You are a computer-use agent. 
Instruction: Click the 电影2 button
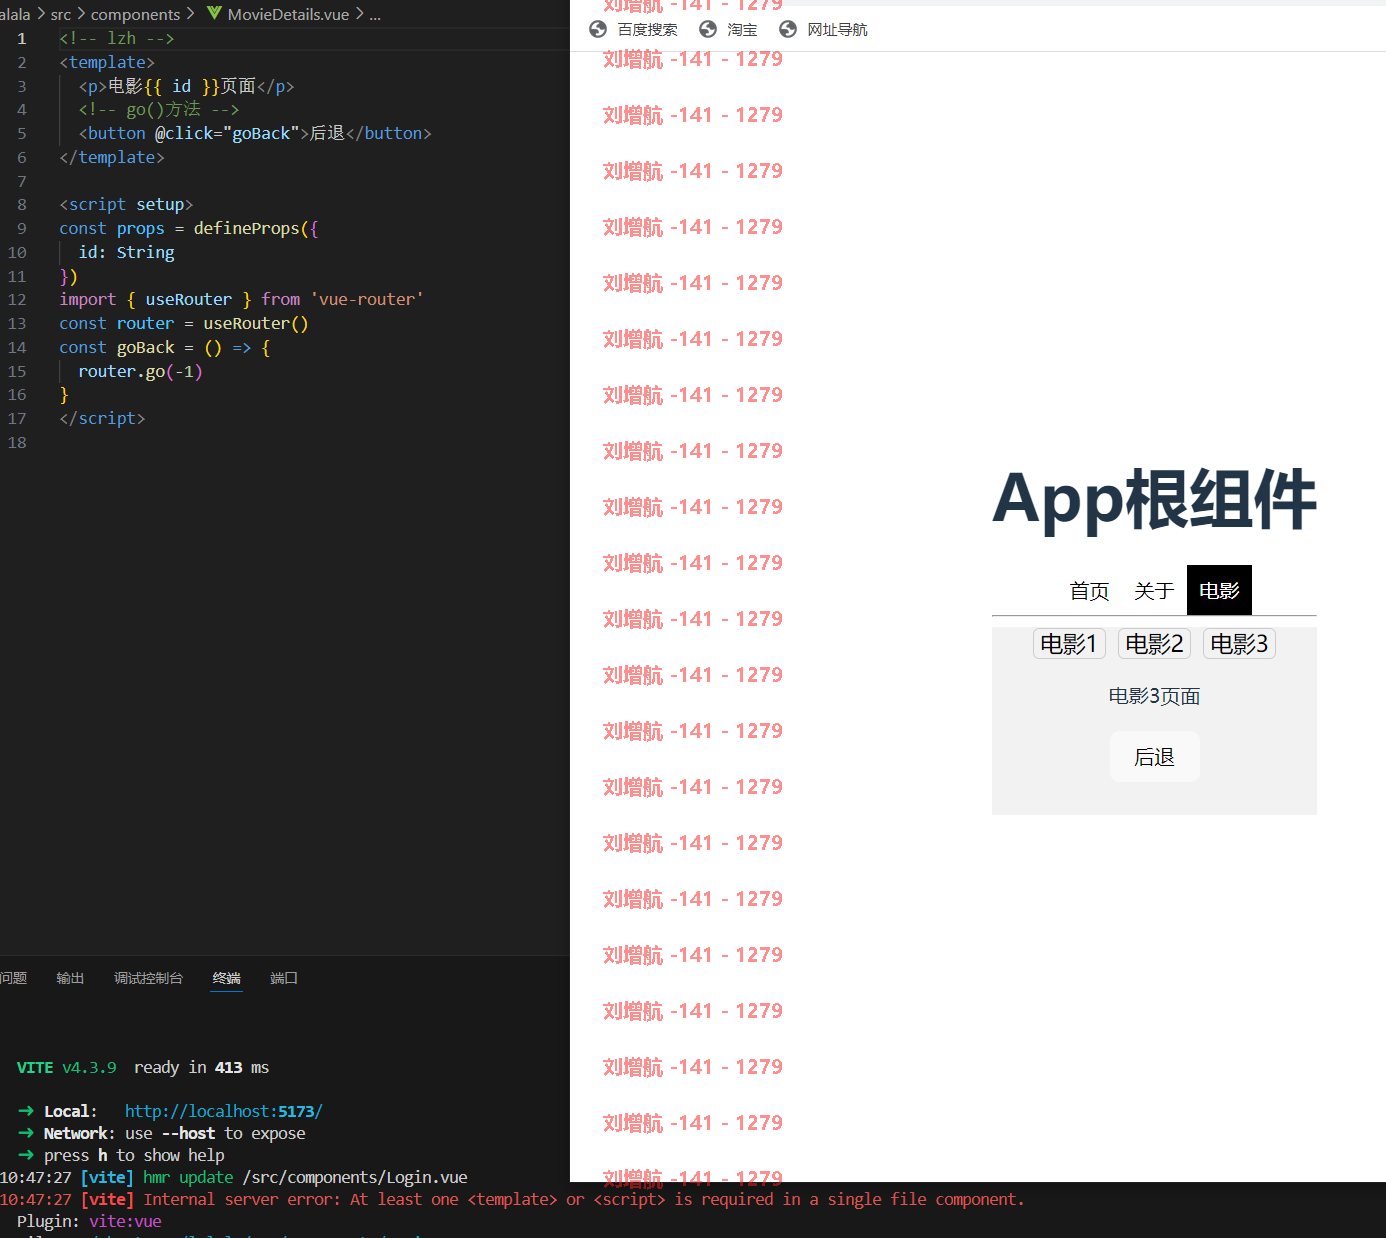click(1154, 644)
